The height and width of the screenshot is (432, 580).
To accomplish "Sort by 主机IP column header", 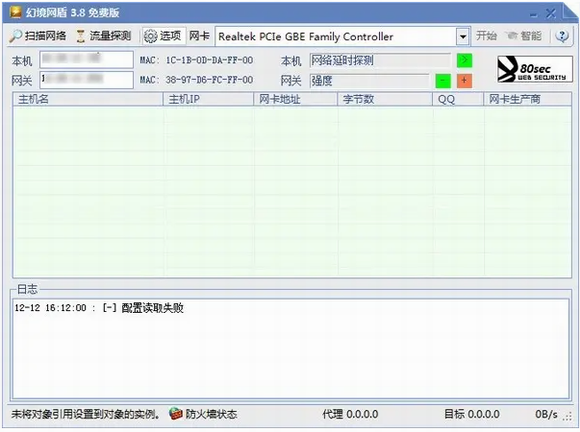I will point(208,99).
